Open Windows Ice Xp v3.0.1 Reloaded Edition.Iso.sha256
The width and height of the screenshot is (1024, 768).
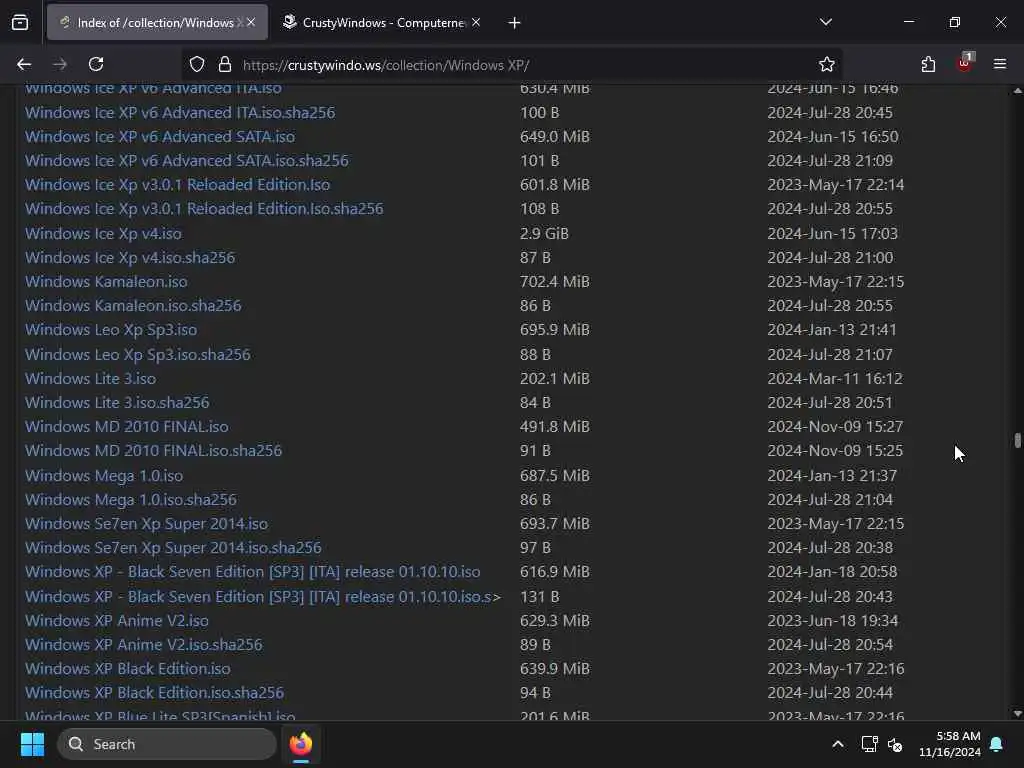pos(204,209)
